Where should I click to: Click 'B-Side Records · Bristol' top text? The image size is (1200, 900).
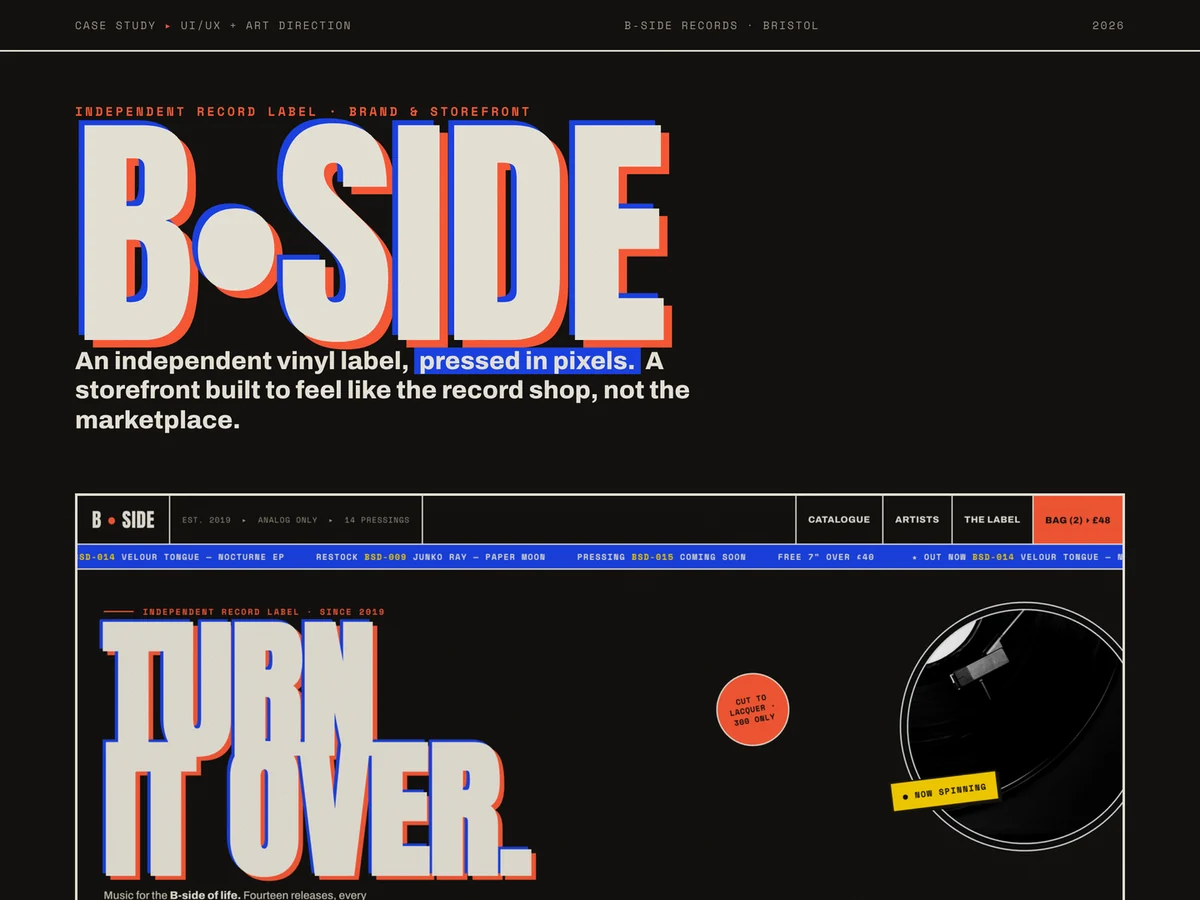(x=721, y=25)
